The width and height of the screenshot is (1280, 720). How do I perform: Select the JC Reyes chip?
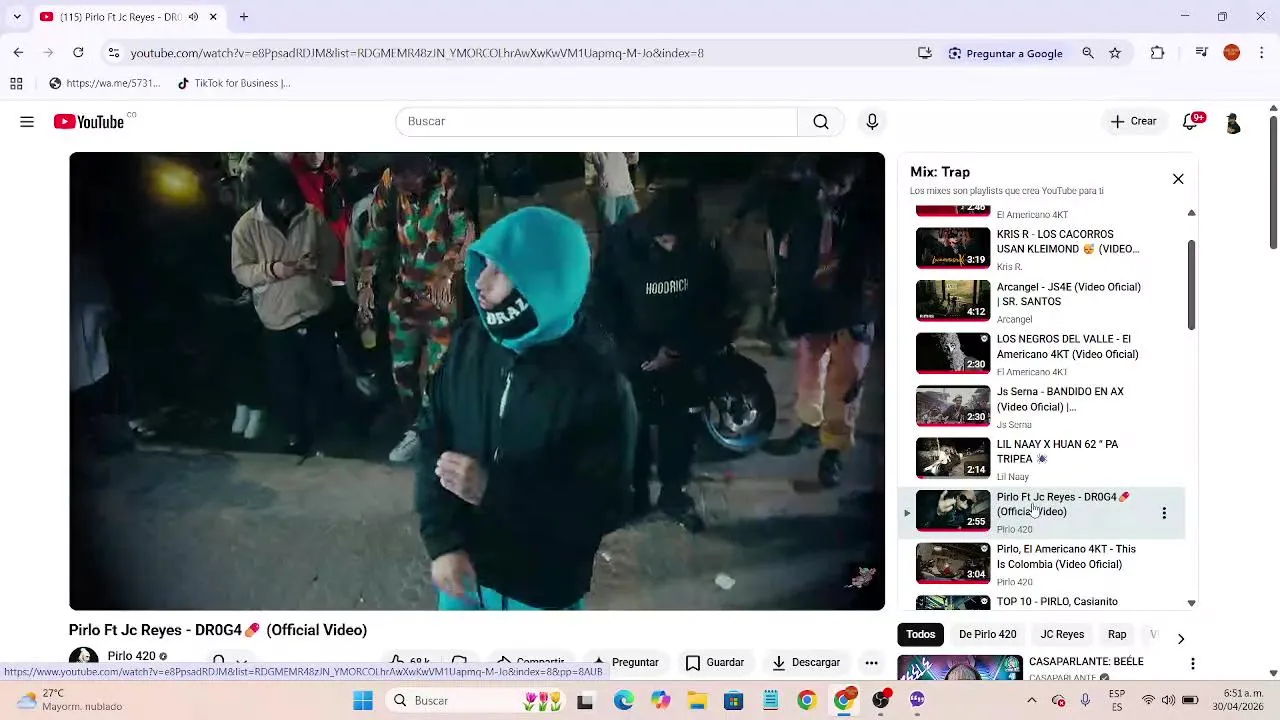click(x=1062, y=635)
